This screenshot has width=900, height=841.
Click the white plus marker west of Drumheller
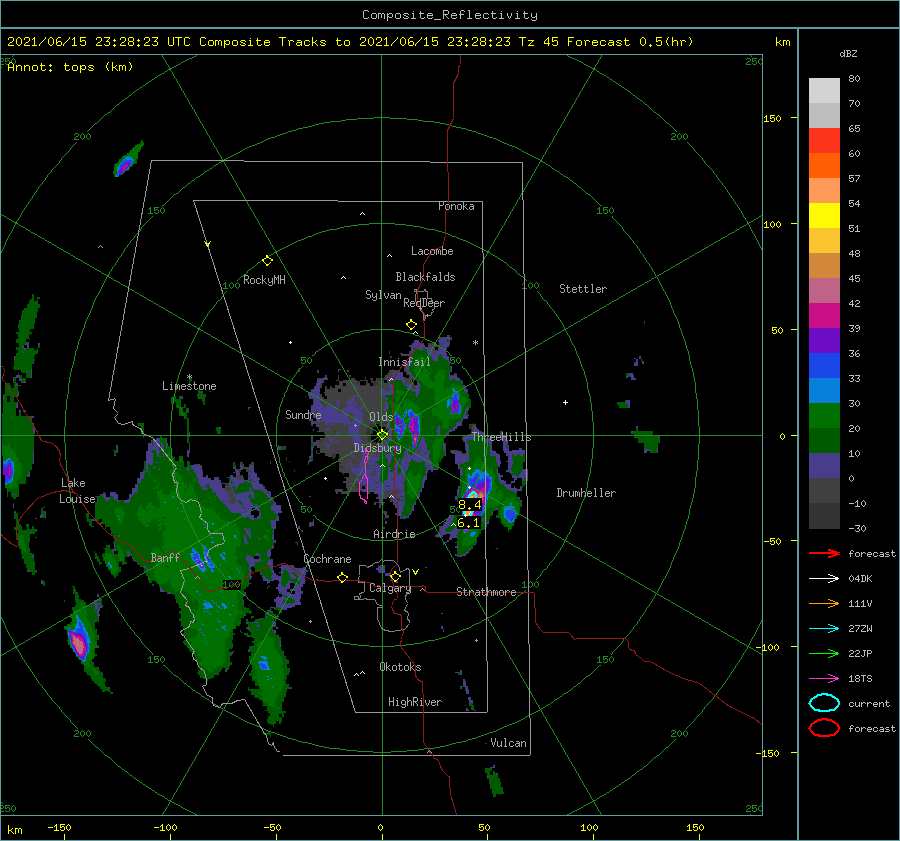[x=565, y=402]
